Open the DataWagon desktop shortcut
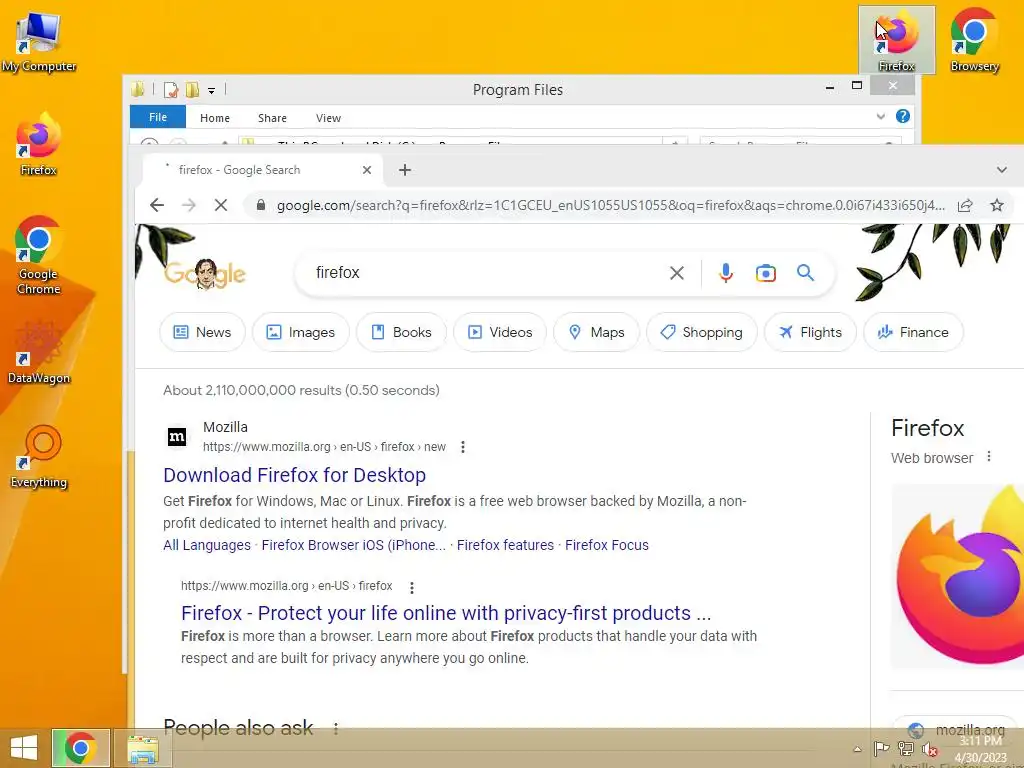The image size is (1024, 768). (39, 353)
